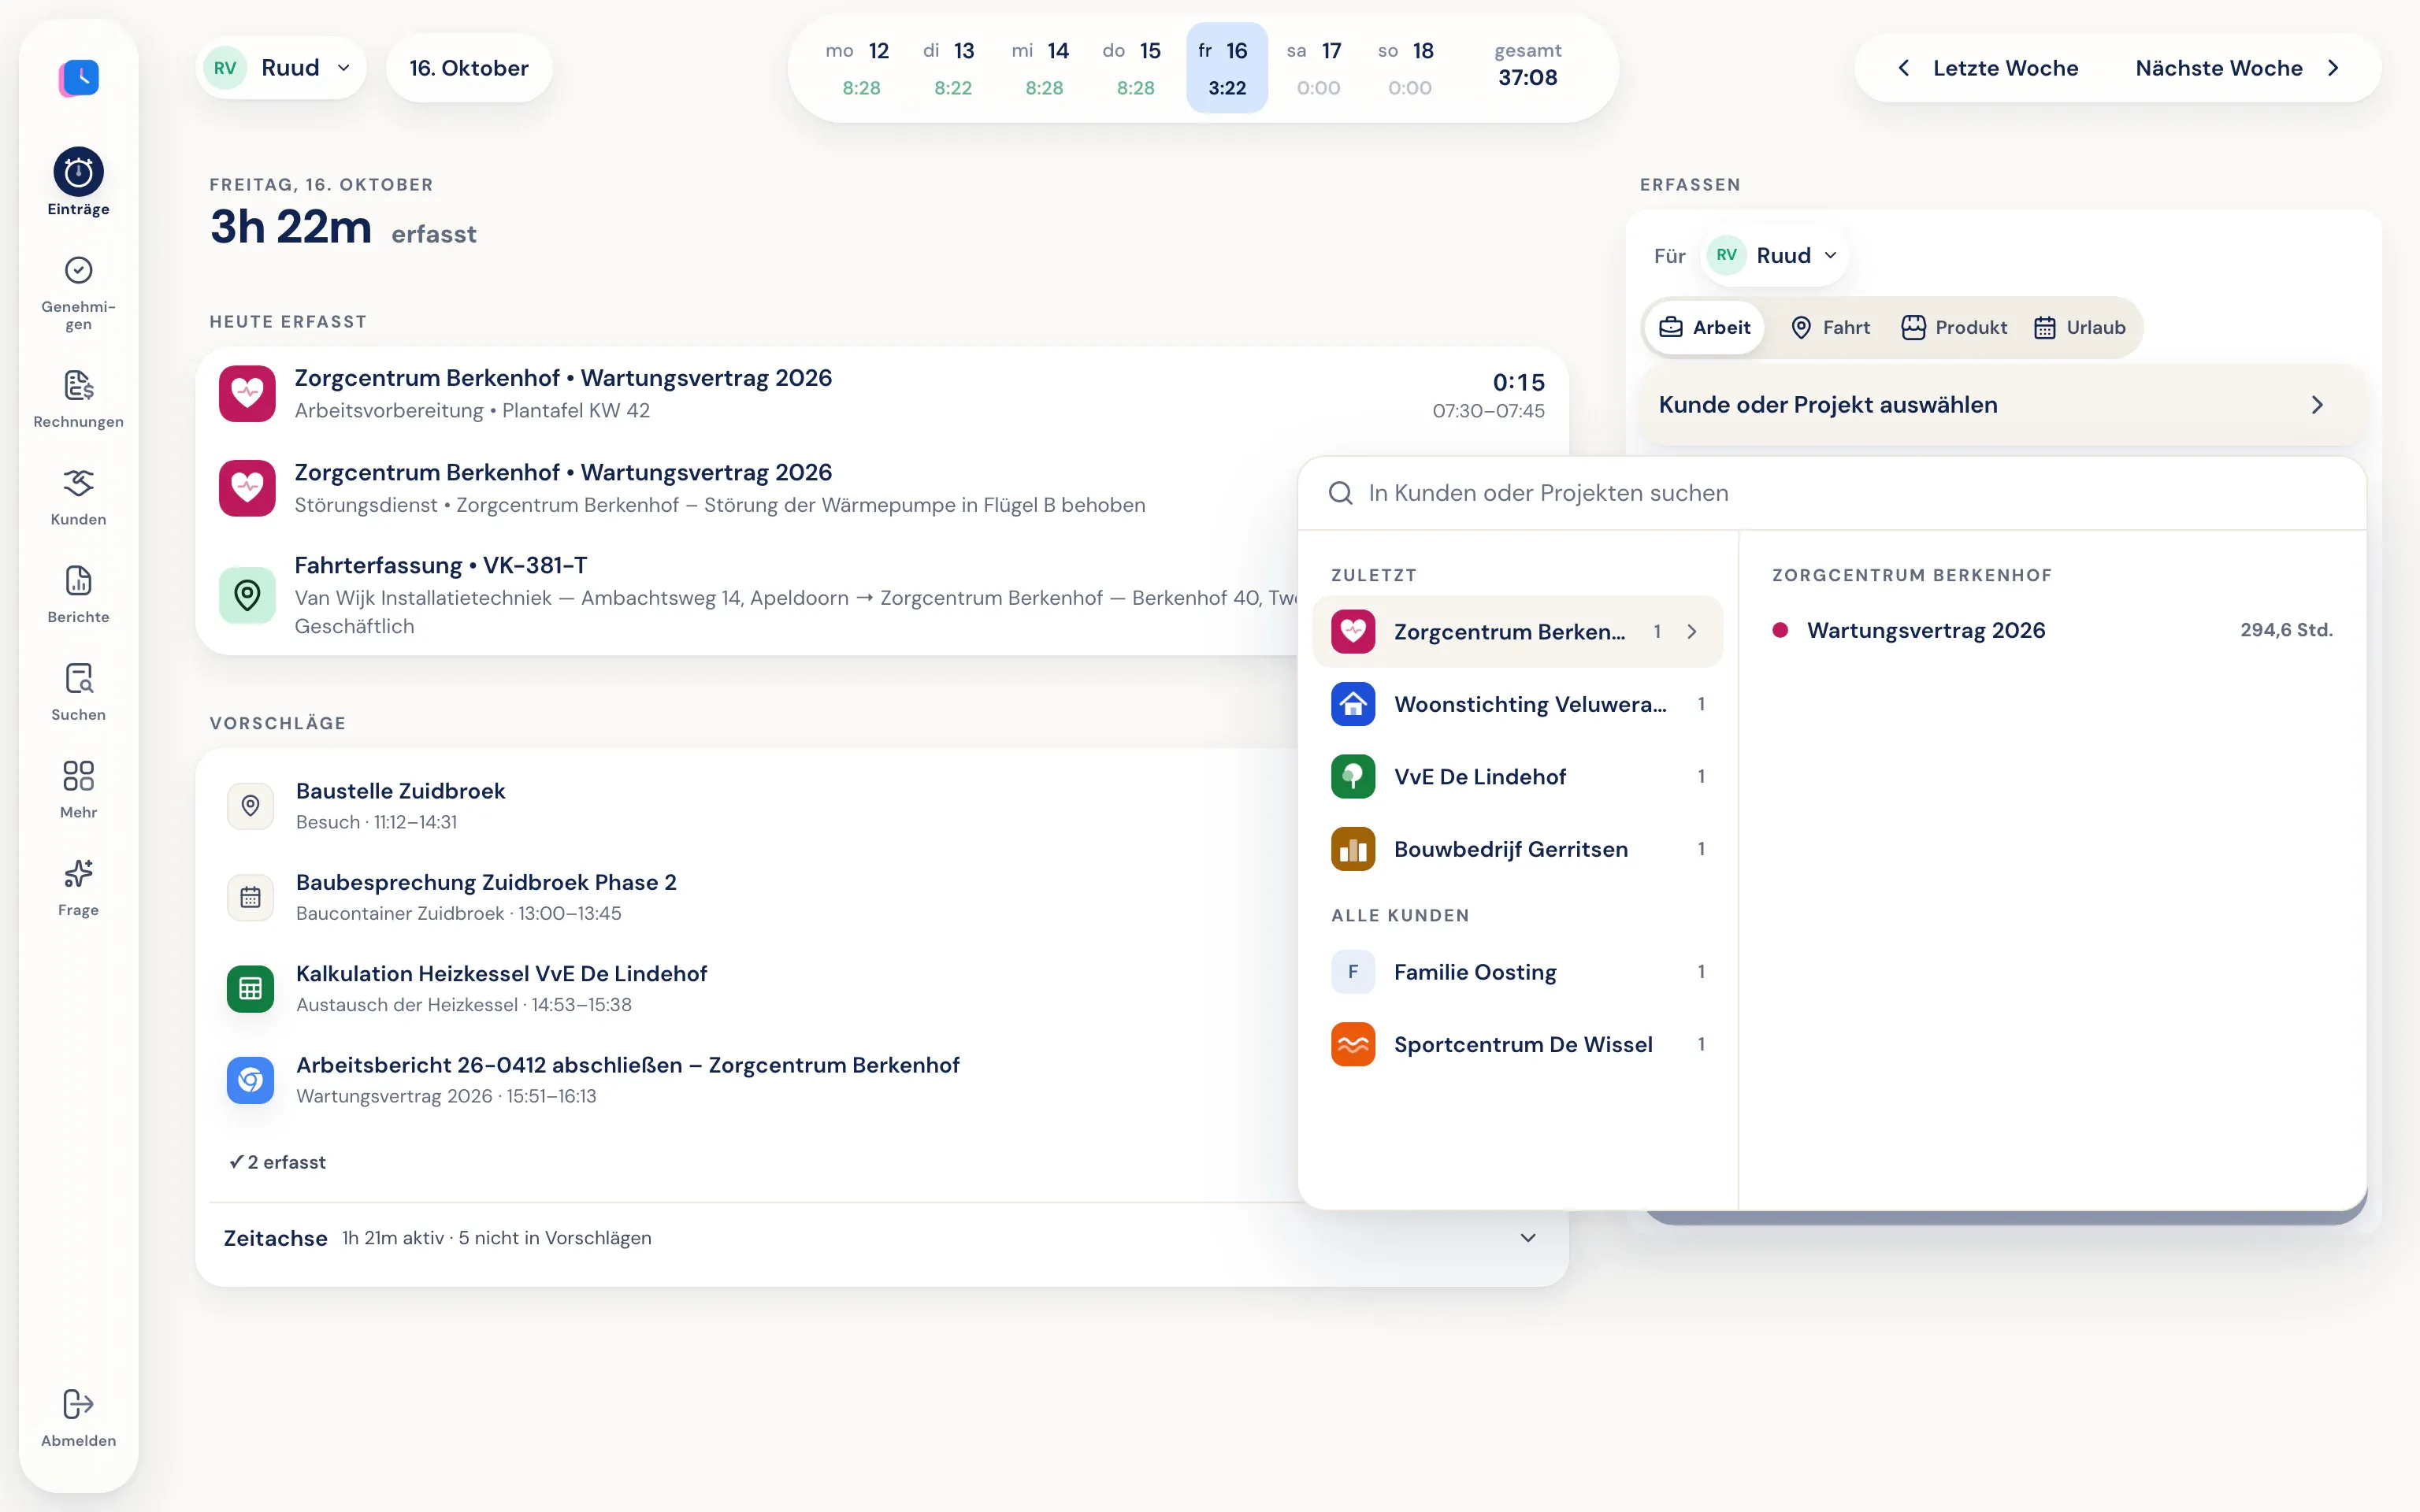This screenshot has height=1512, width=2420.
Task: Switch to the Fahrt entry type
Action: 1829,327
